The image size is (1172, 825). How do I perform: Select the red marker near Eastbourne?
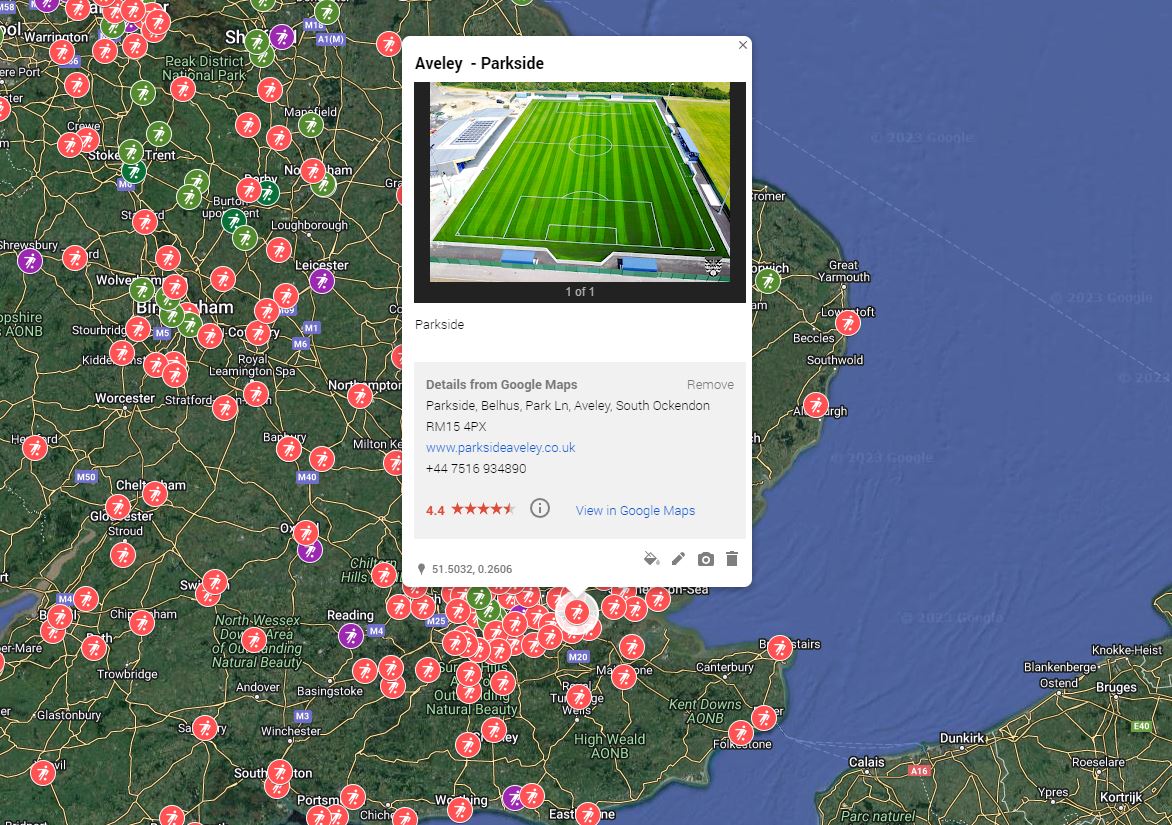587,815
